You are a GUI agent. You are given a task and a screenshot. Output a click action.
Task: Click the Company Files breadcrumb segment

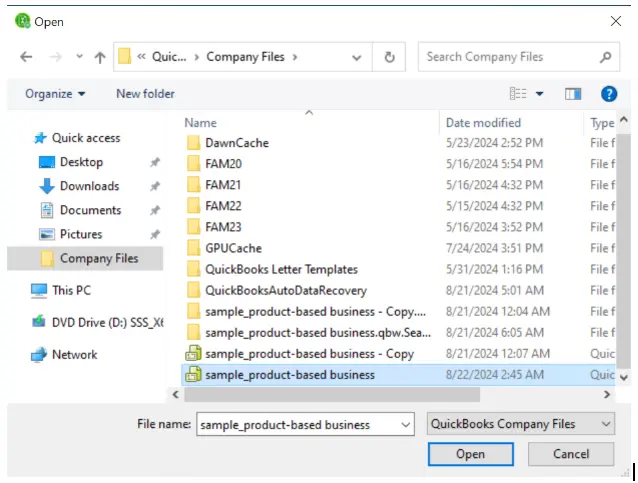coord(245,57)
